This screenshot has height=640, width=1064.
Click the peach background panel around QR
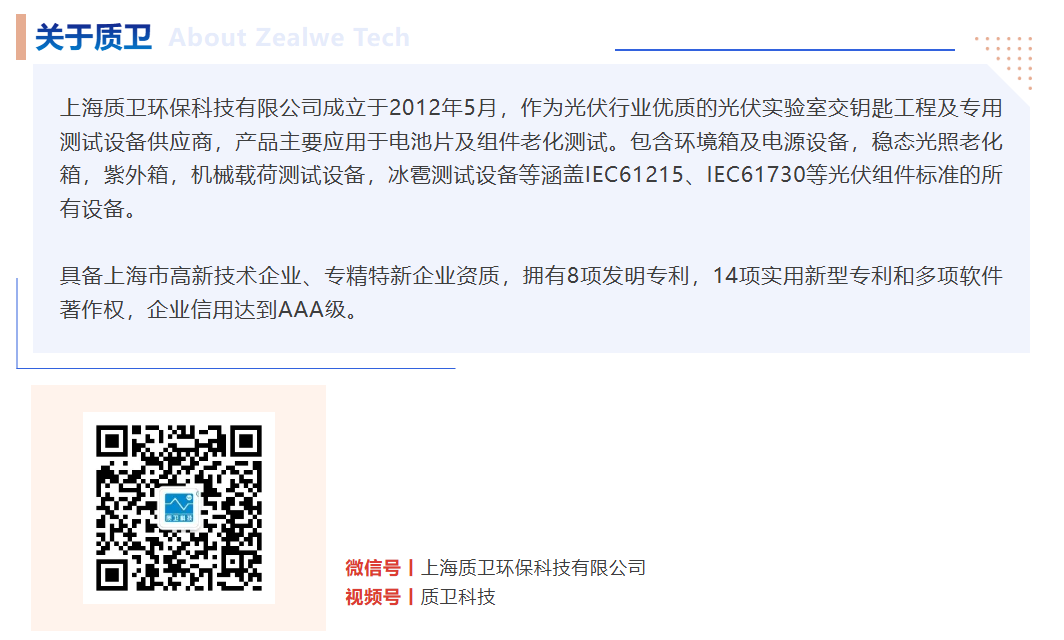178,508
